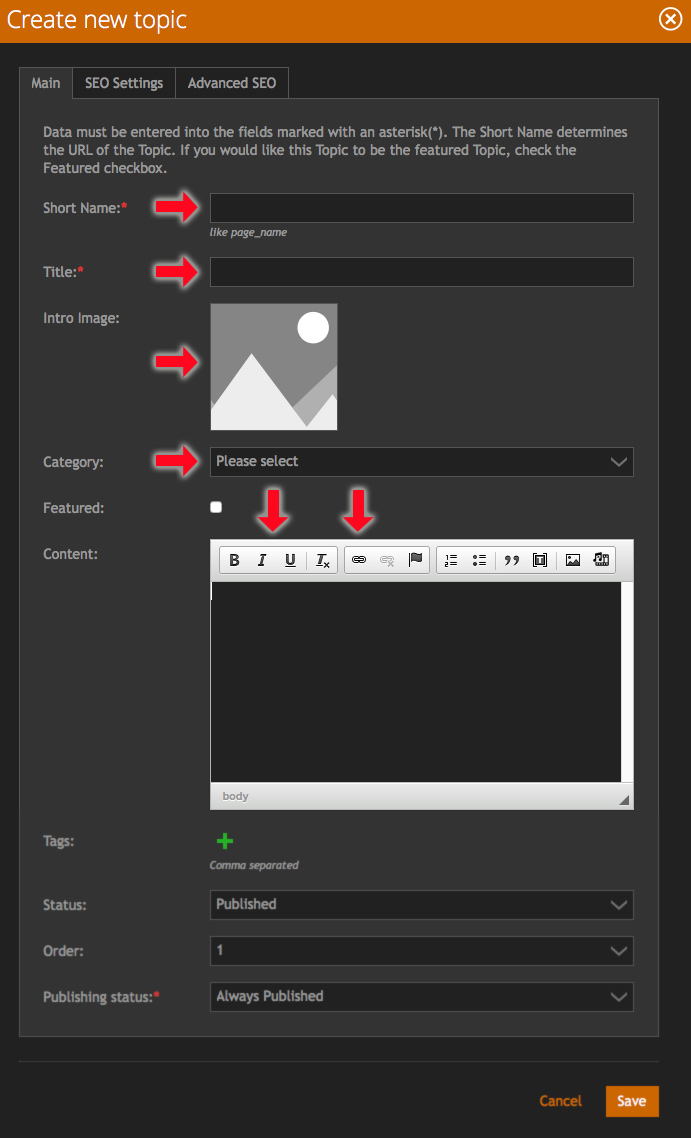Insert an image via editor toolbar

(x=573, y=560)
